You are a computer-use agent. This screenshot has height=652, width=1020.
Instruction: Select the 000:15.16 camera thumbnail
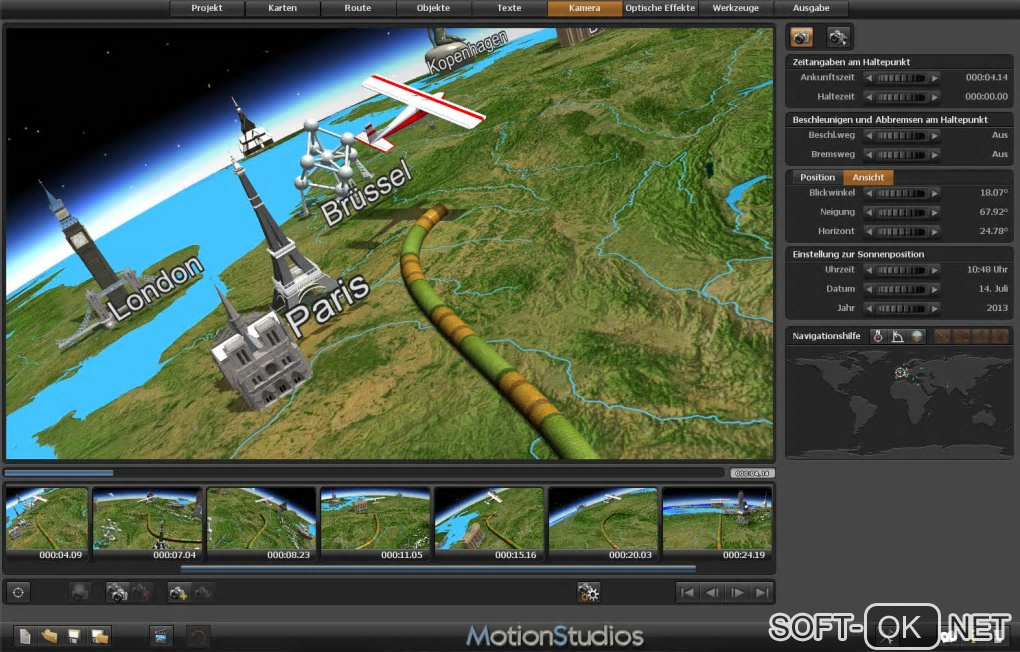pos(489,524)
